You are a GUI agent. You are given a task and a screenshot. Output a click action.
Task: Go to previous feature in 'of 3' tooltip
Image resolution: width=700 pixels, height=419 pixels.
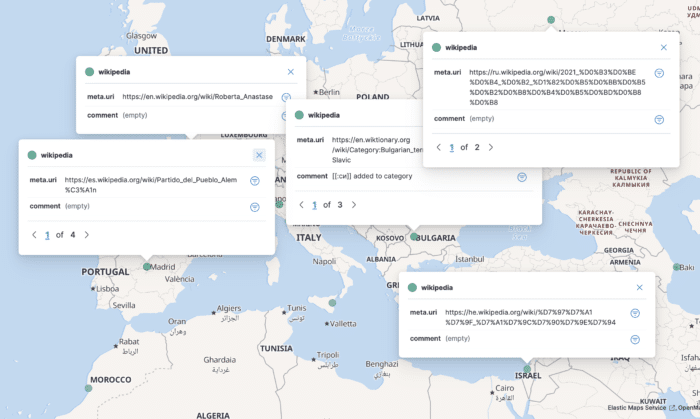pos(301,205)
